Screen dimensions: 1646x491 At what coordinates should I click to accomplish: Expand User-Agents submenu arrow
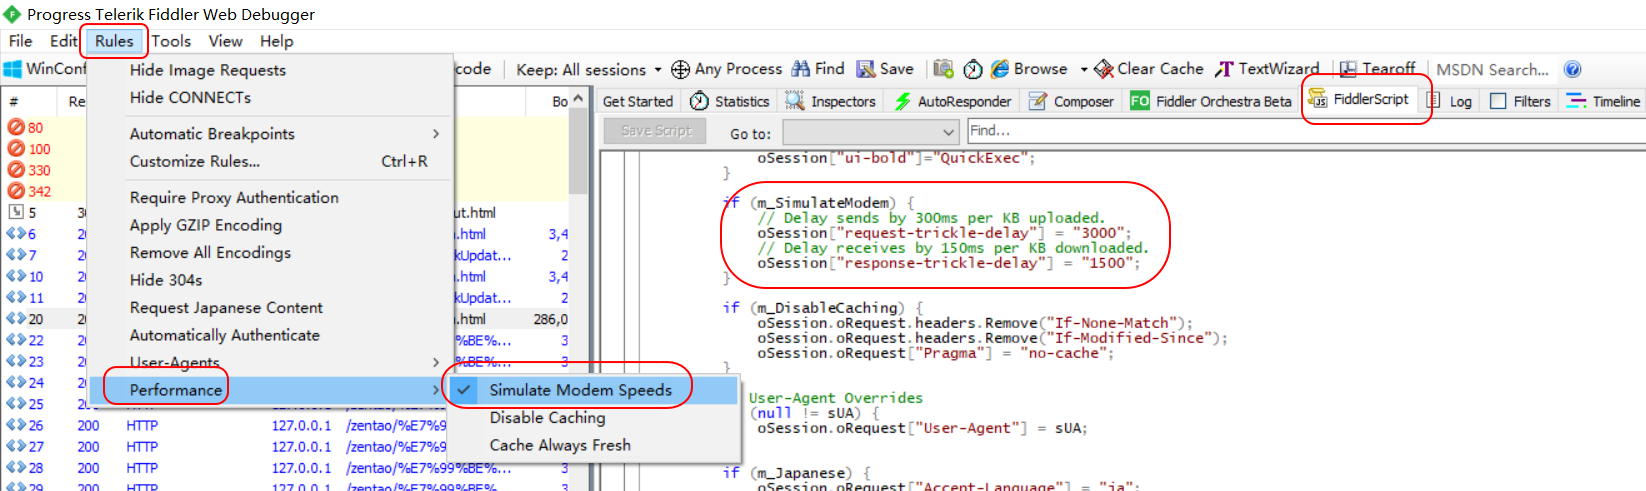coord(436,362)
